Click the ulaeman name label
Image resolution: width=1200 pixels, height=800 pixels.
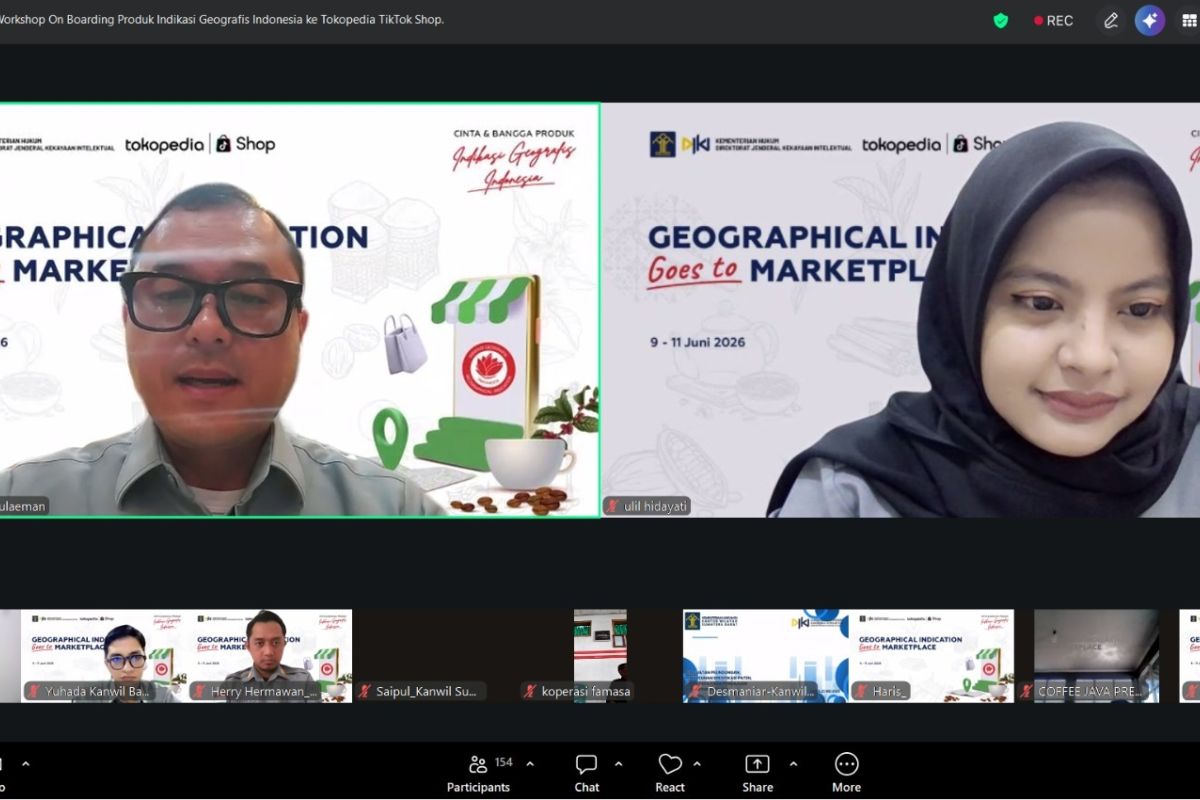point(23,506)
